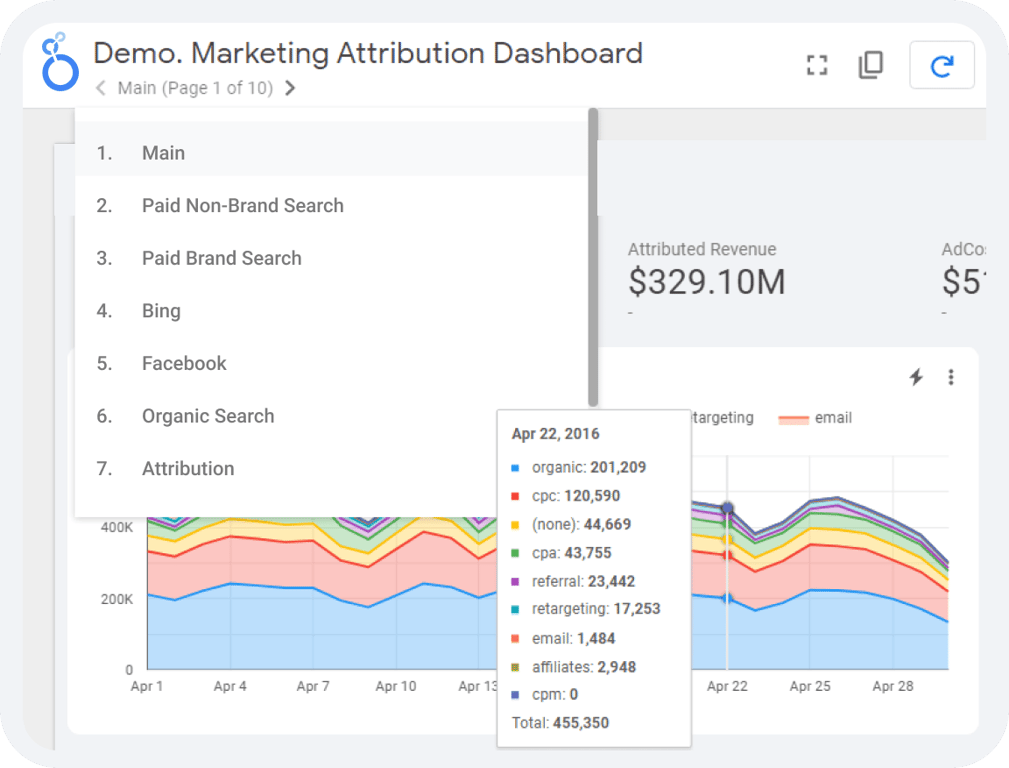Click the Apr 22 data point marker

coord(727,508)
